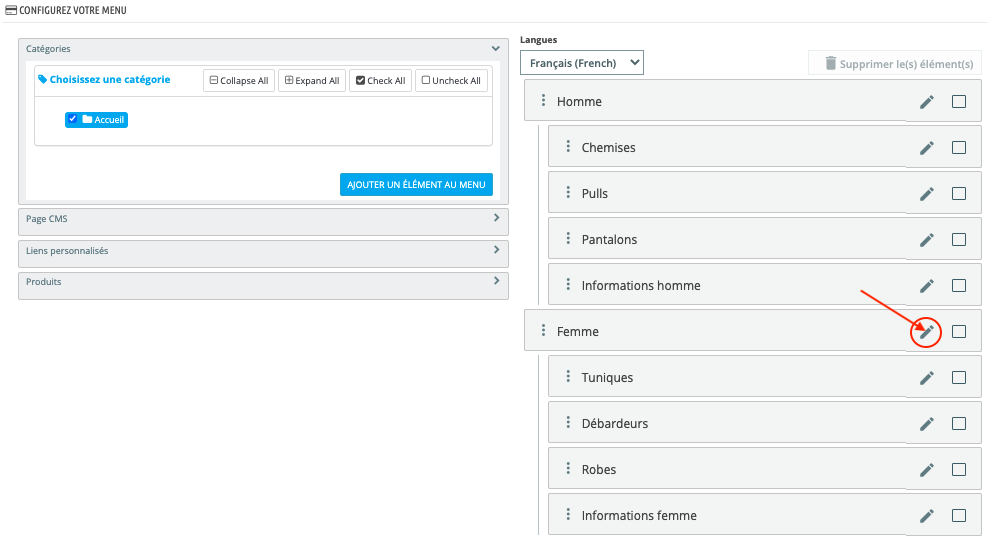Click the drag handle dots beside Tuniques
This screenshot has width=988, height=539.
pyautogui.click(x=567, y=377)
